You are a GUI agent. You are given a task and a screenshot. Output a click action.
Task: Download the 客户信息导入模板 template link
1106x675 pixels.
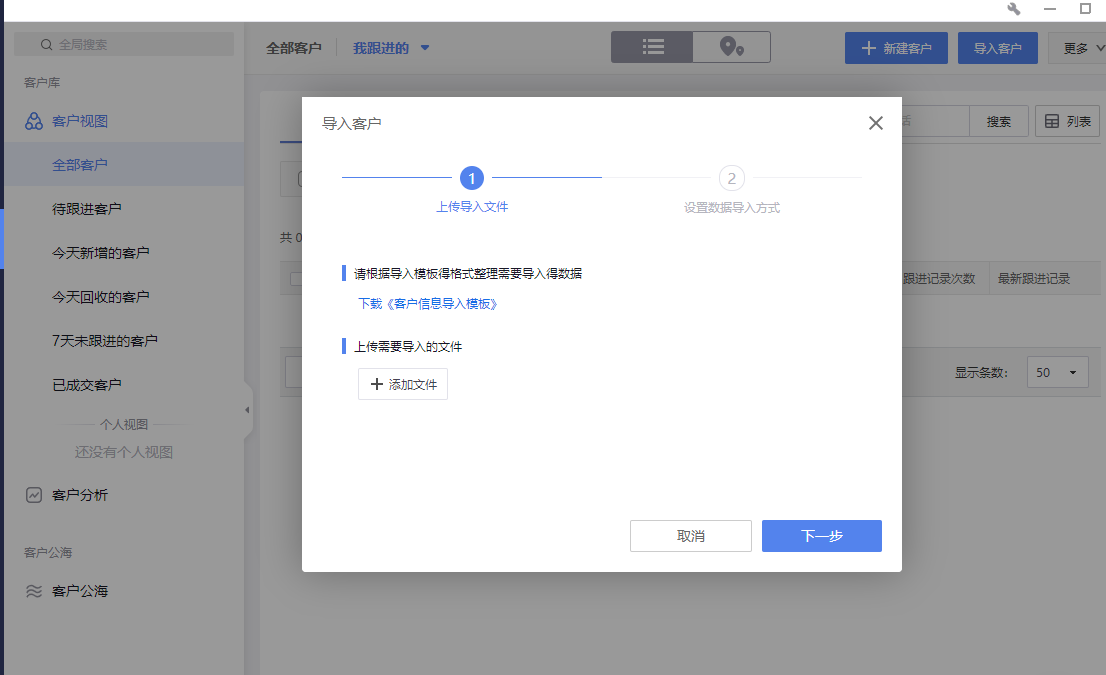(430, 303)
